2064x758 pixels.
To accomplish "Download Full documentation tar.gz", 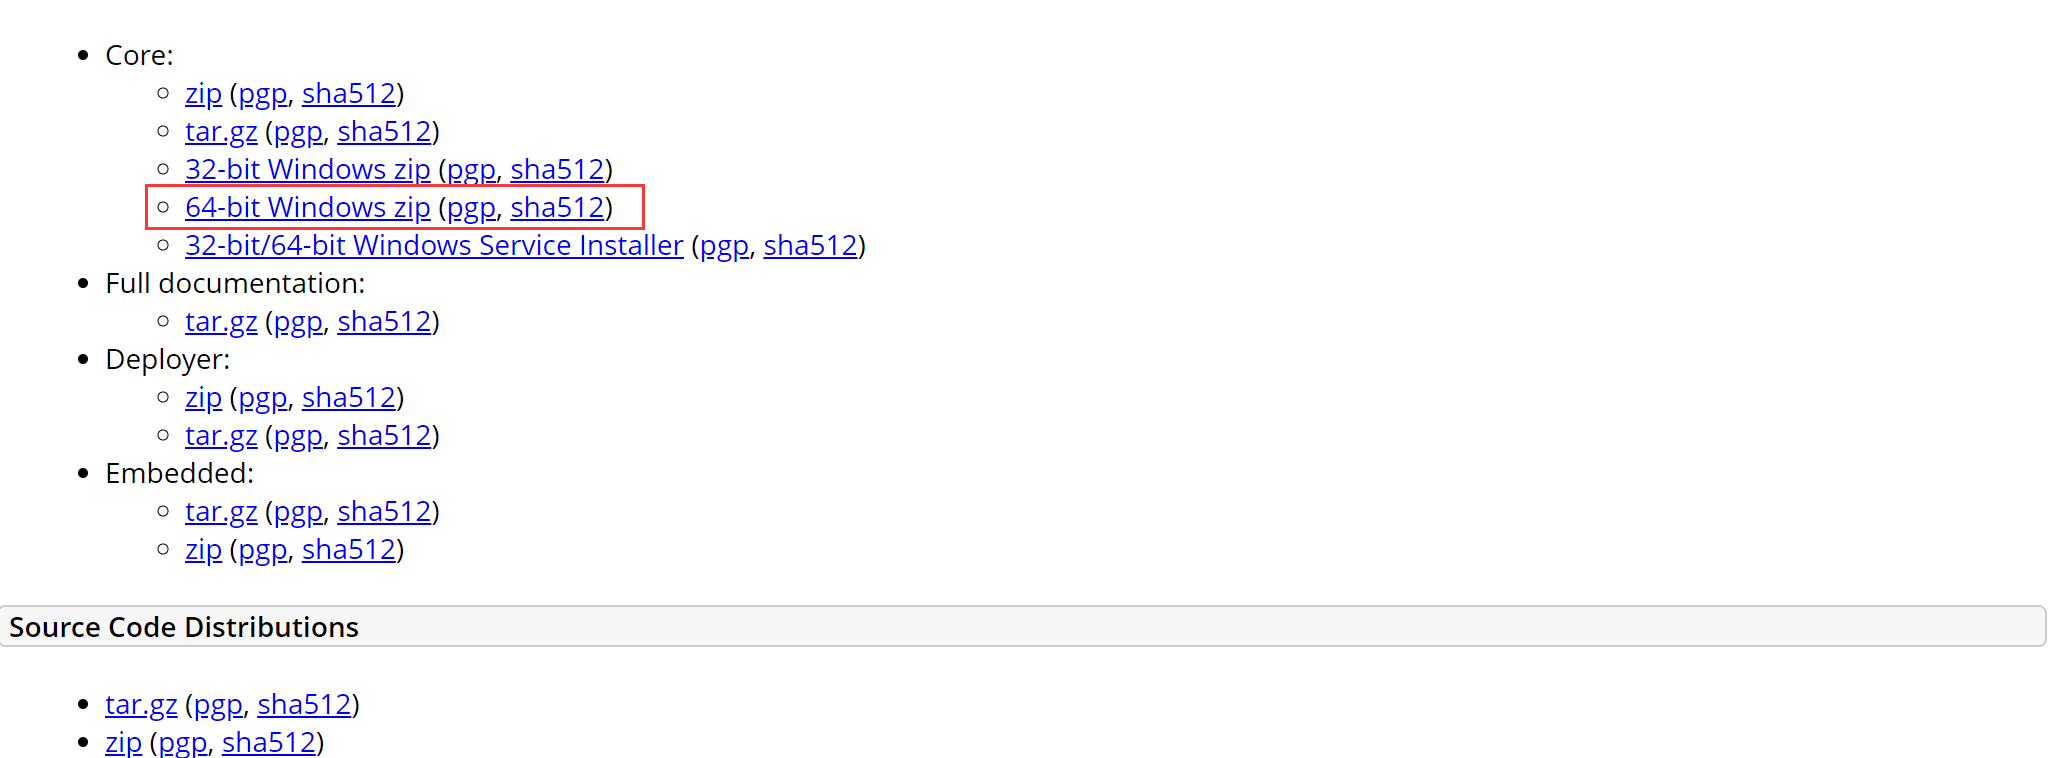I will pos(221,322).
